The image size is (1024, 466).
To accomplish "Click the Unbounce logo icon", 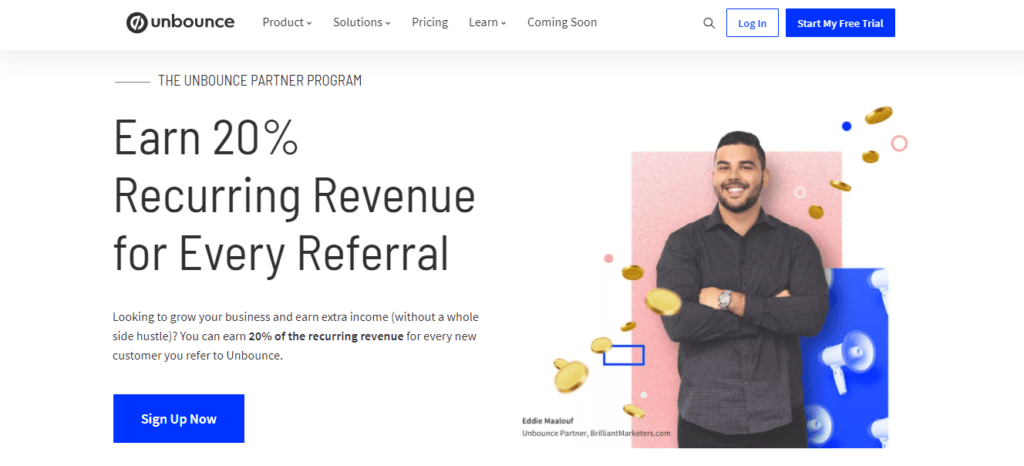I will [x=136, y=23].
